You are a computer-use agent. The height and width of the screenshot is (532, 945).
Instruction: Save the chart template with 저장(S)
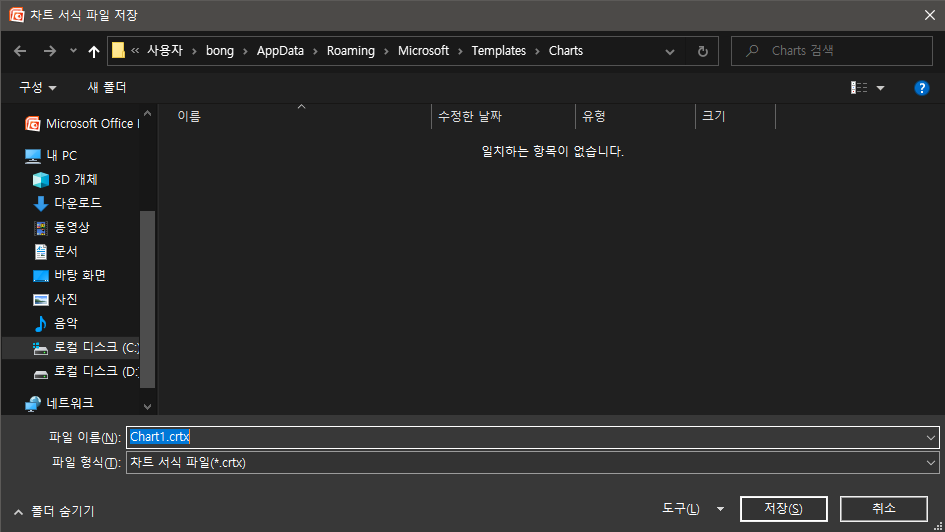coord(783,509)
